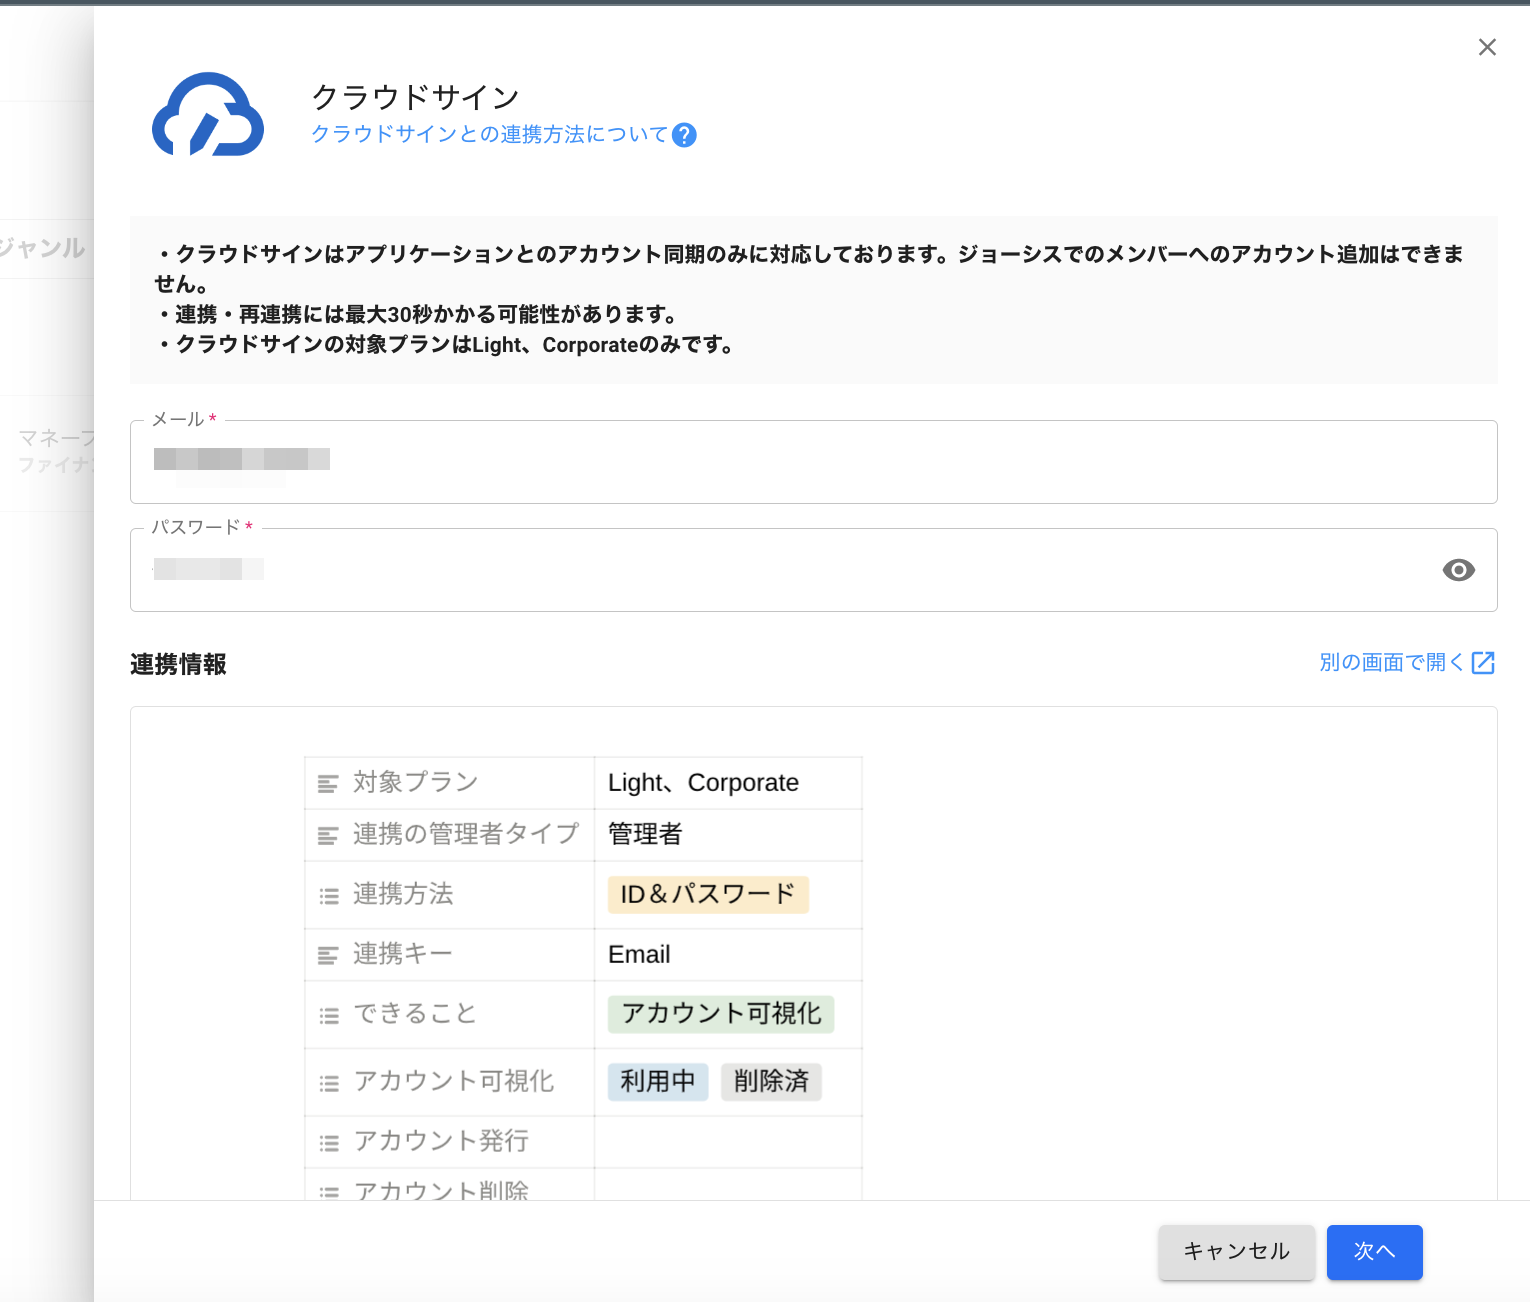Click the green アカウント可視化 tag
The width and height of the screenshot is (1530, 1302).
721,1014
